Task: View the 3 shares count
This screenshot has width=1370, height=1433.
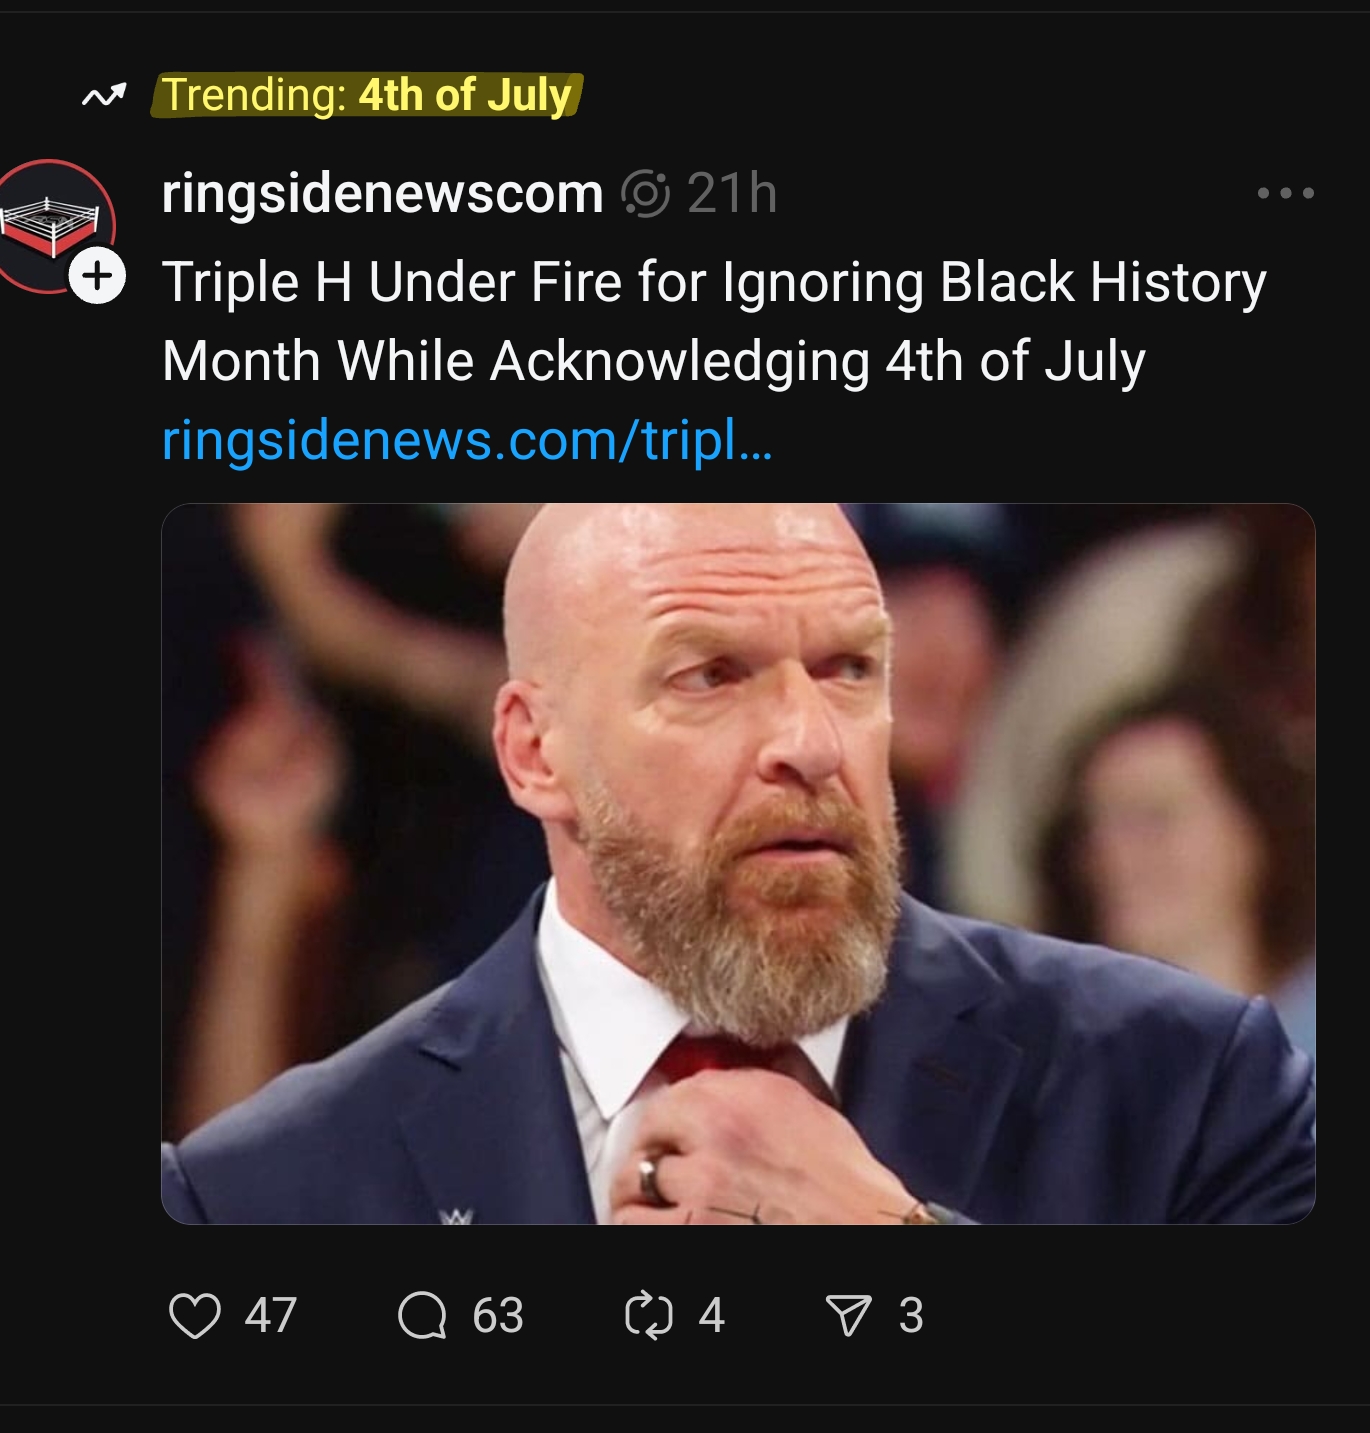Action: click(x=910, y=1315)
